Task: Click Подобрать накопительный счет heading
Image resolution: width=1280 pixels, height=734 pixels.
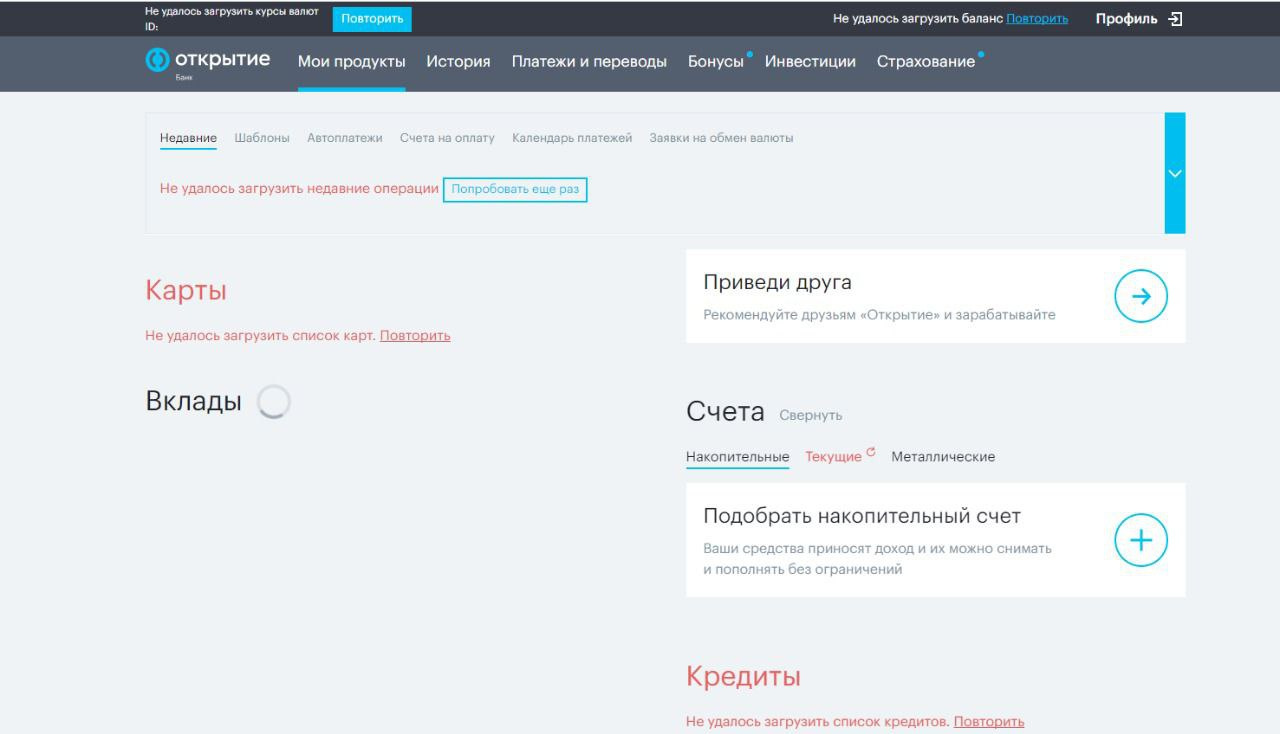Action: (x=862, y=517)
